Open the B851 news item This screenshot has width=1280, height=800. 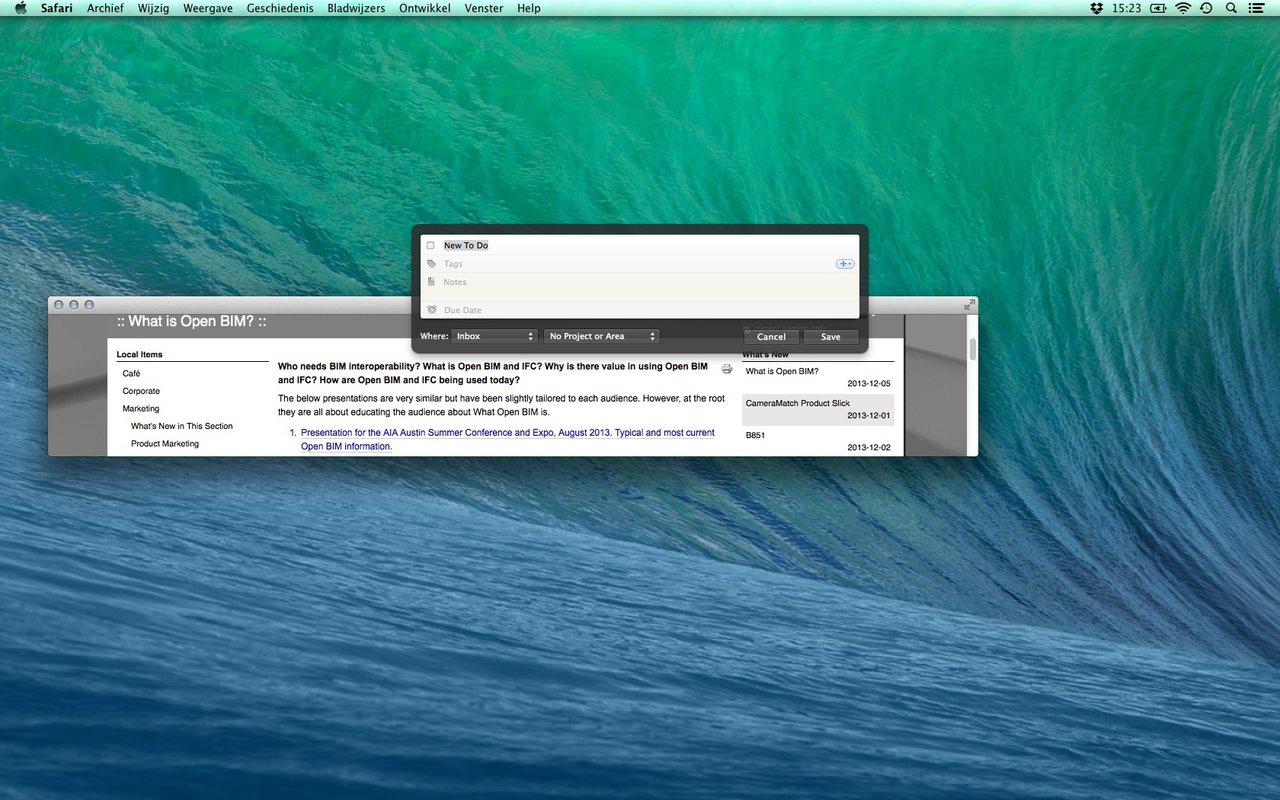click(755, 435)
